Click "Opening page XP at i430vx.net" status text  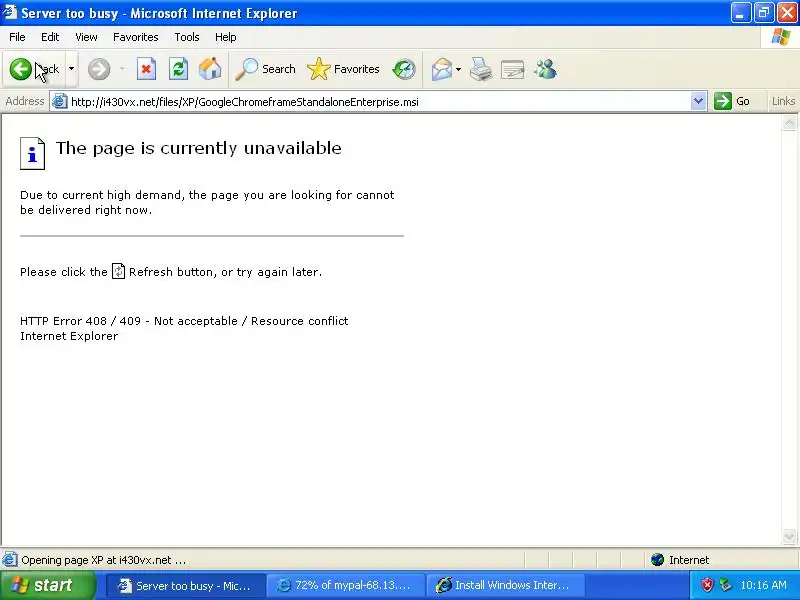(x=104, y=560)
